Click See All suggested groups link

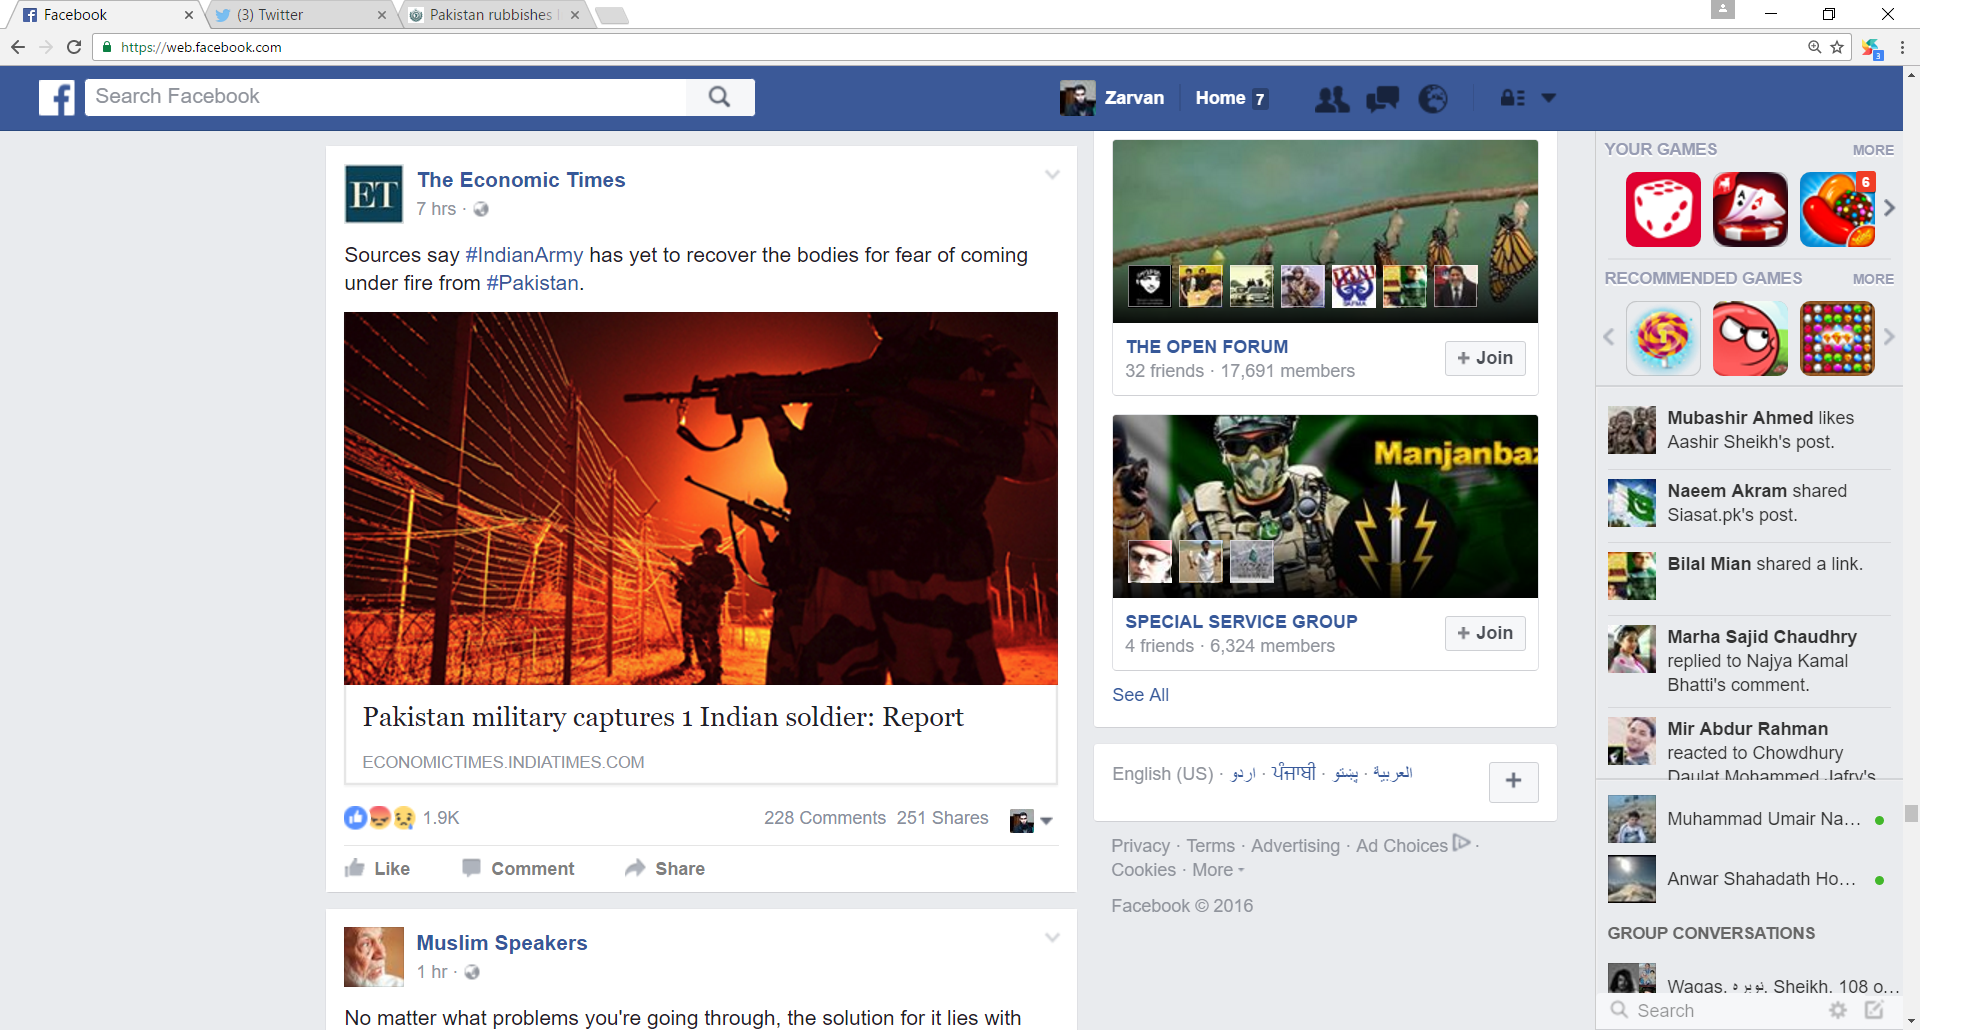[x=1140, y=695]
